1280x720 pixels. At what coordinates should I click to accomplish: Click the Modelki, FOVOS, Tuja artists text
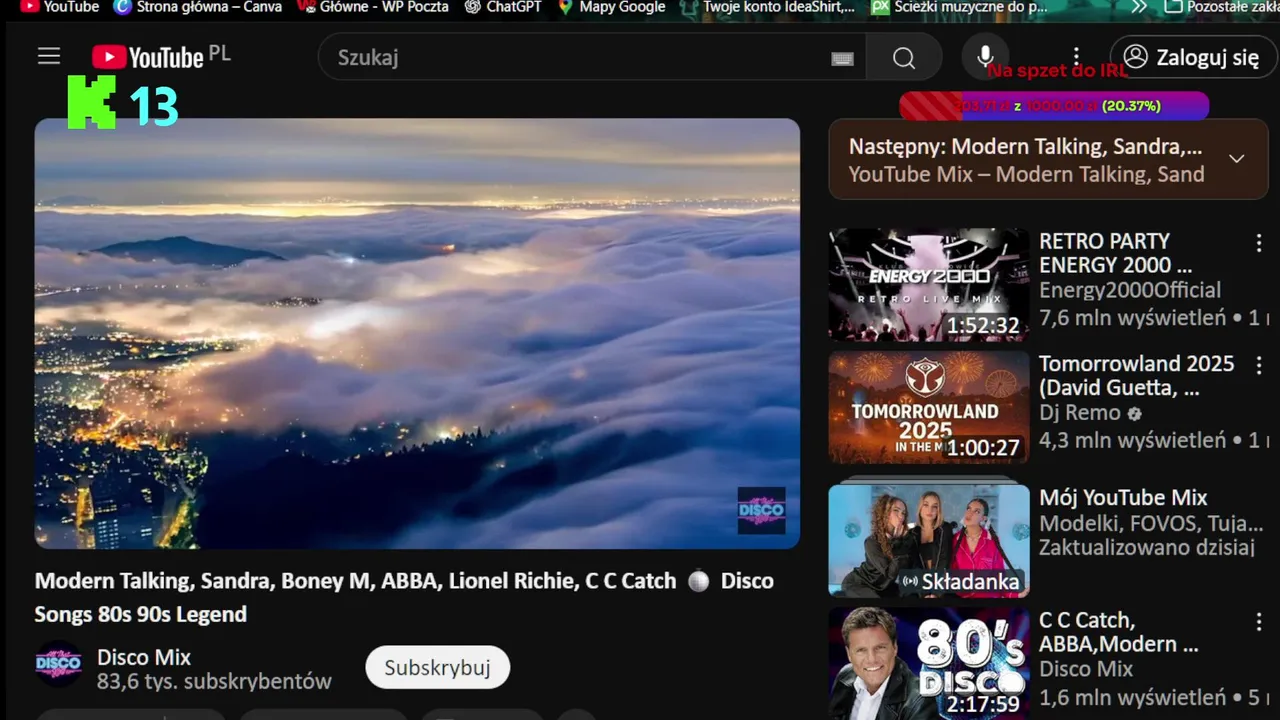pyautogui.click(x=1151, y=523)
